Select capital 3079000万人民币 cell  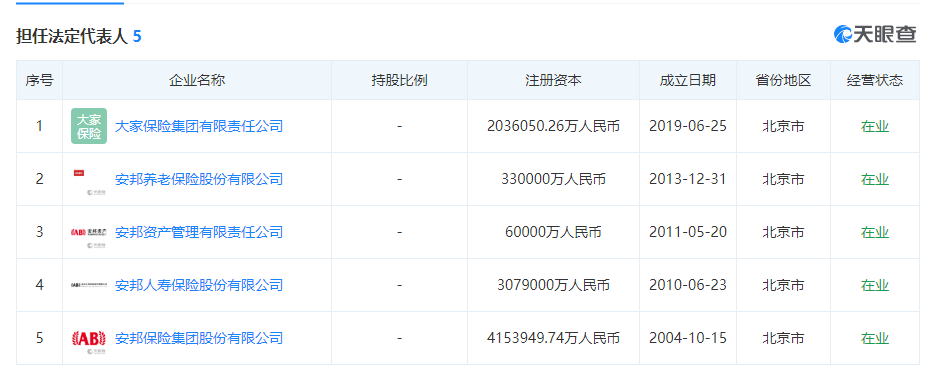coord(553,286)
